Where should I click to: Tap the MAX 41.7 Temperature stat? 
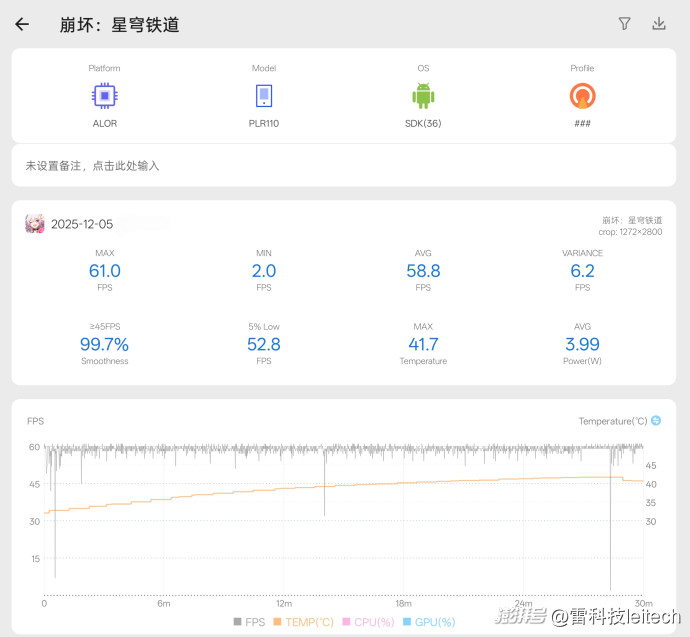(x=423, y=345)
